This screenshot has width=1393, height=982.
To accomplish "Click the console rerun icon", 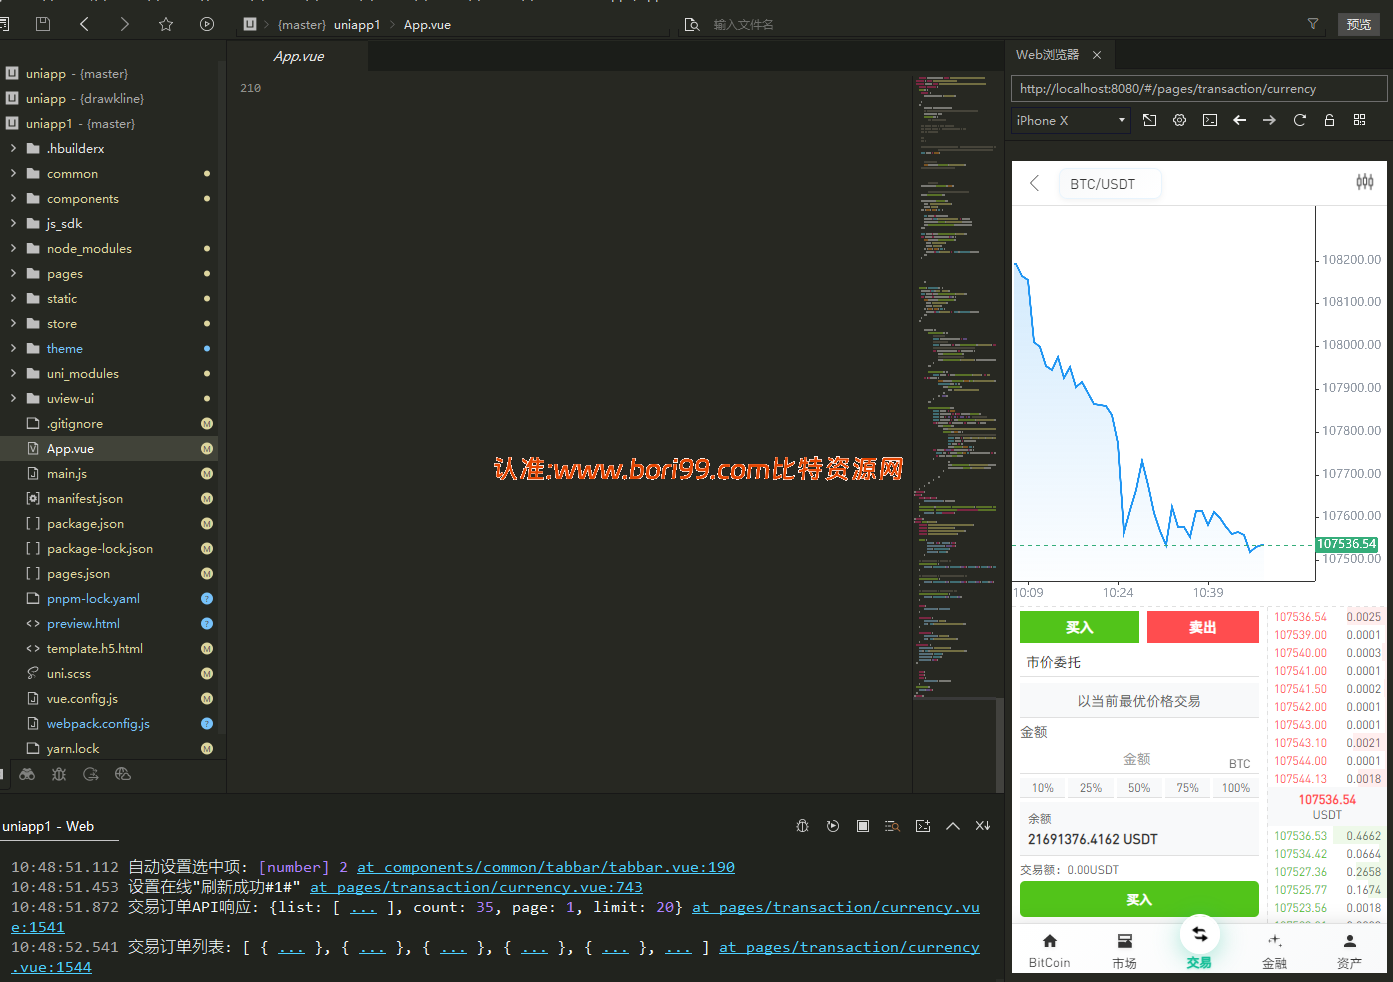I will [x=833, y=826].
